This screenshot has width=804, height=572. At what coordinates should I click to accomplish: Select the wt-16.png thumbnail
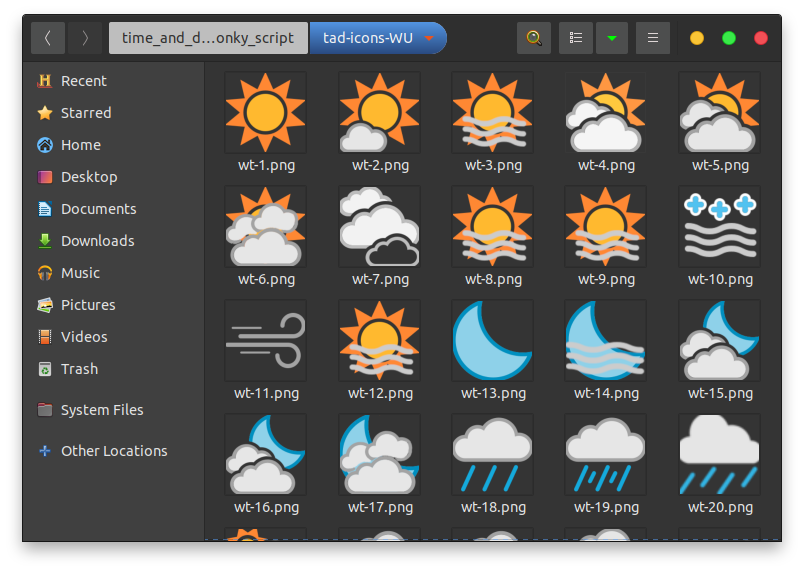click(x=266, y=455)
